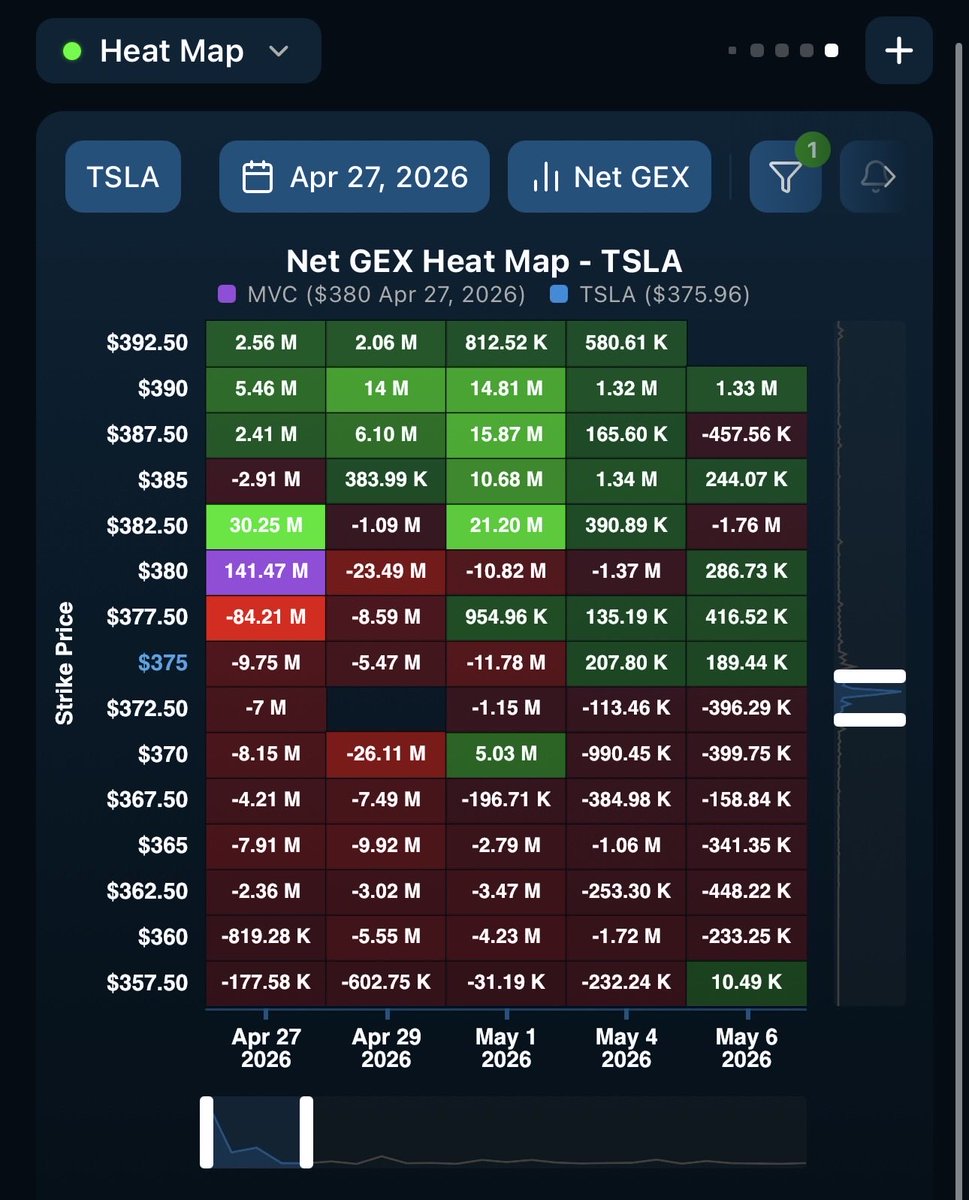Click the -11.78 M cell
The image size is (969, 1200).
pyautogui.click(x=506, y=663)
